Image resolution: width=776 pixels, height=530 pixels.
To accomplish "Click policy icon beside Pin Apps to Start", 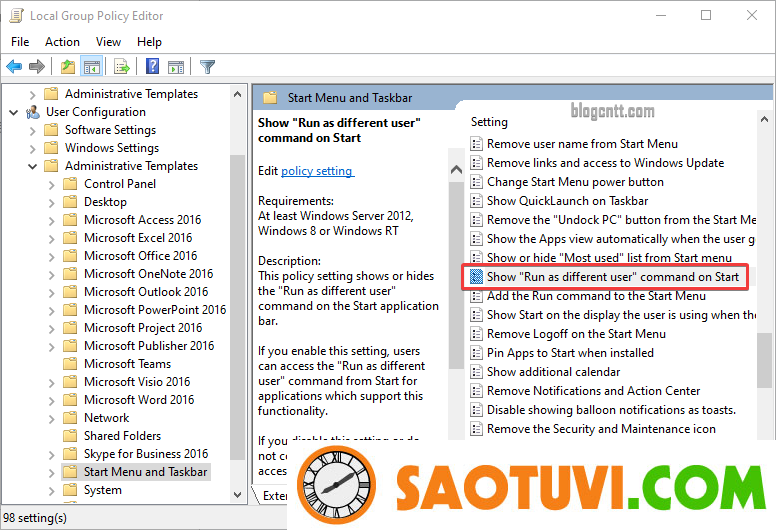I will point(476,353).
